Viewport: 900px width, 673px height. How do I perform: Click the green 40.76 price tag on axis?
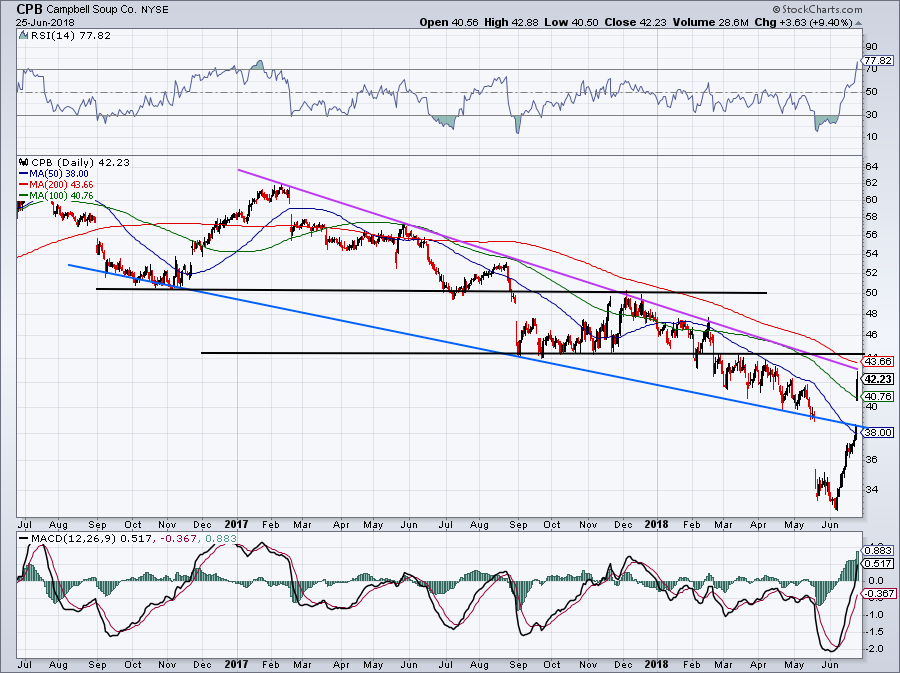pos(878,396)
